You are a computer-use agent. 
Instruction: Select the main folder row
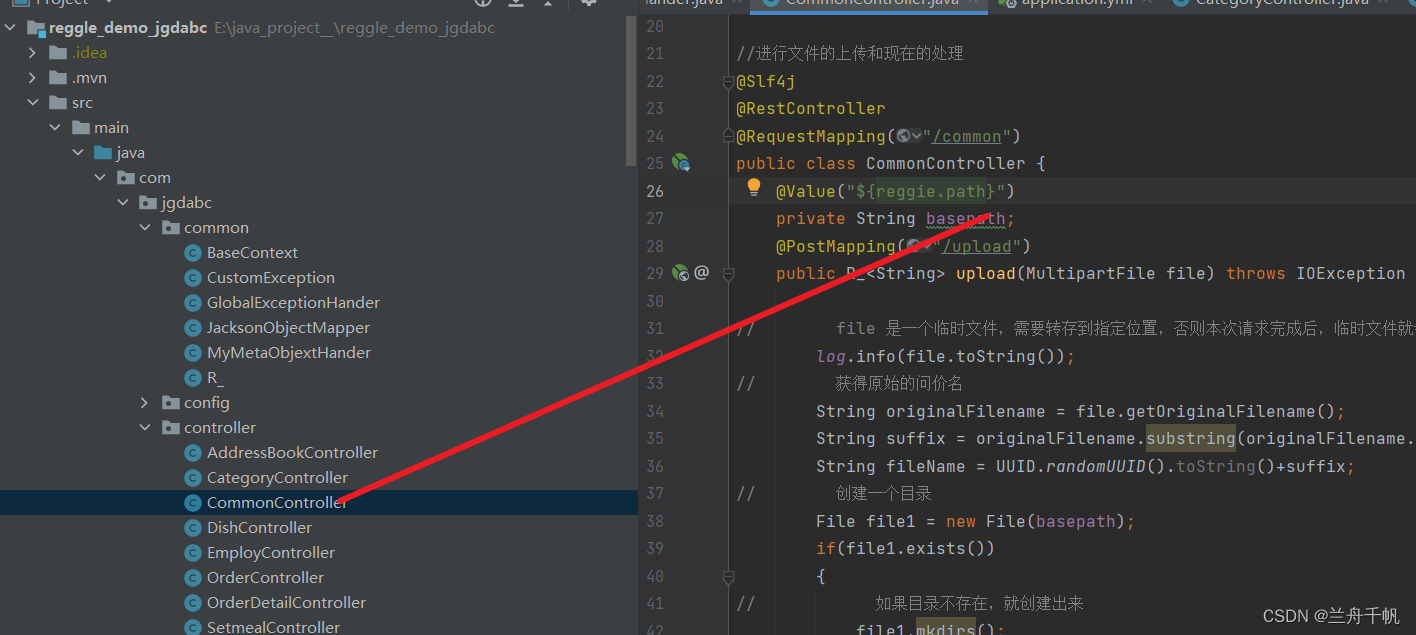318,128
